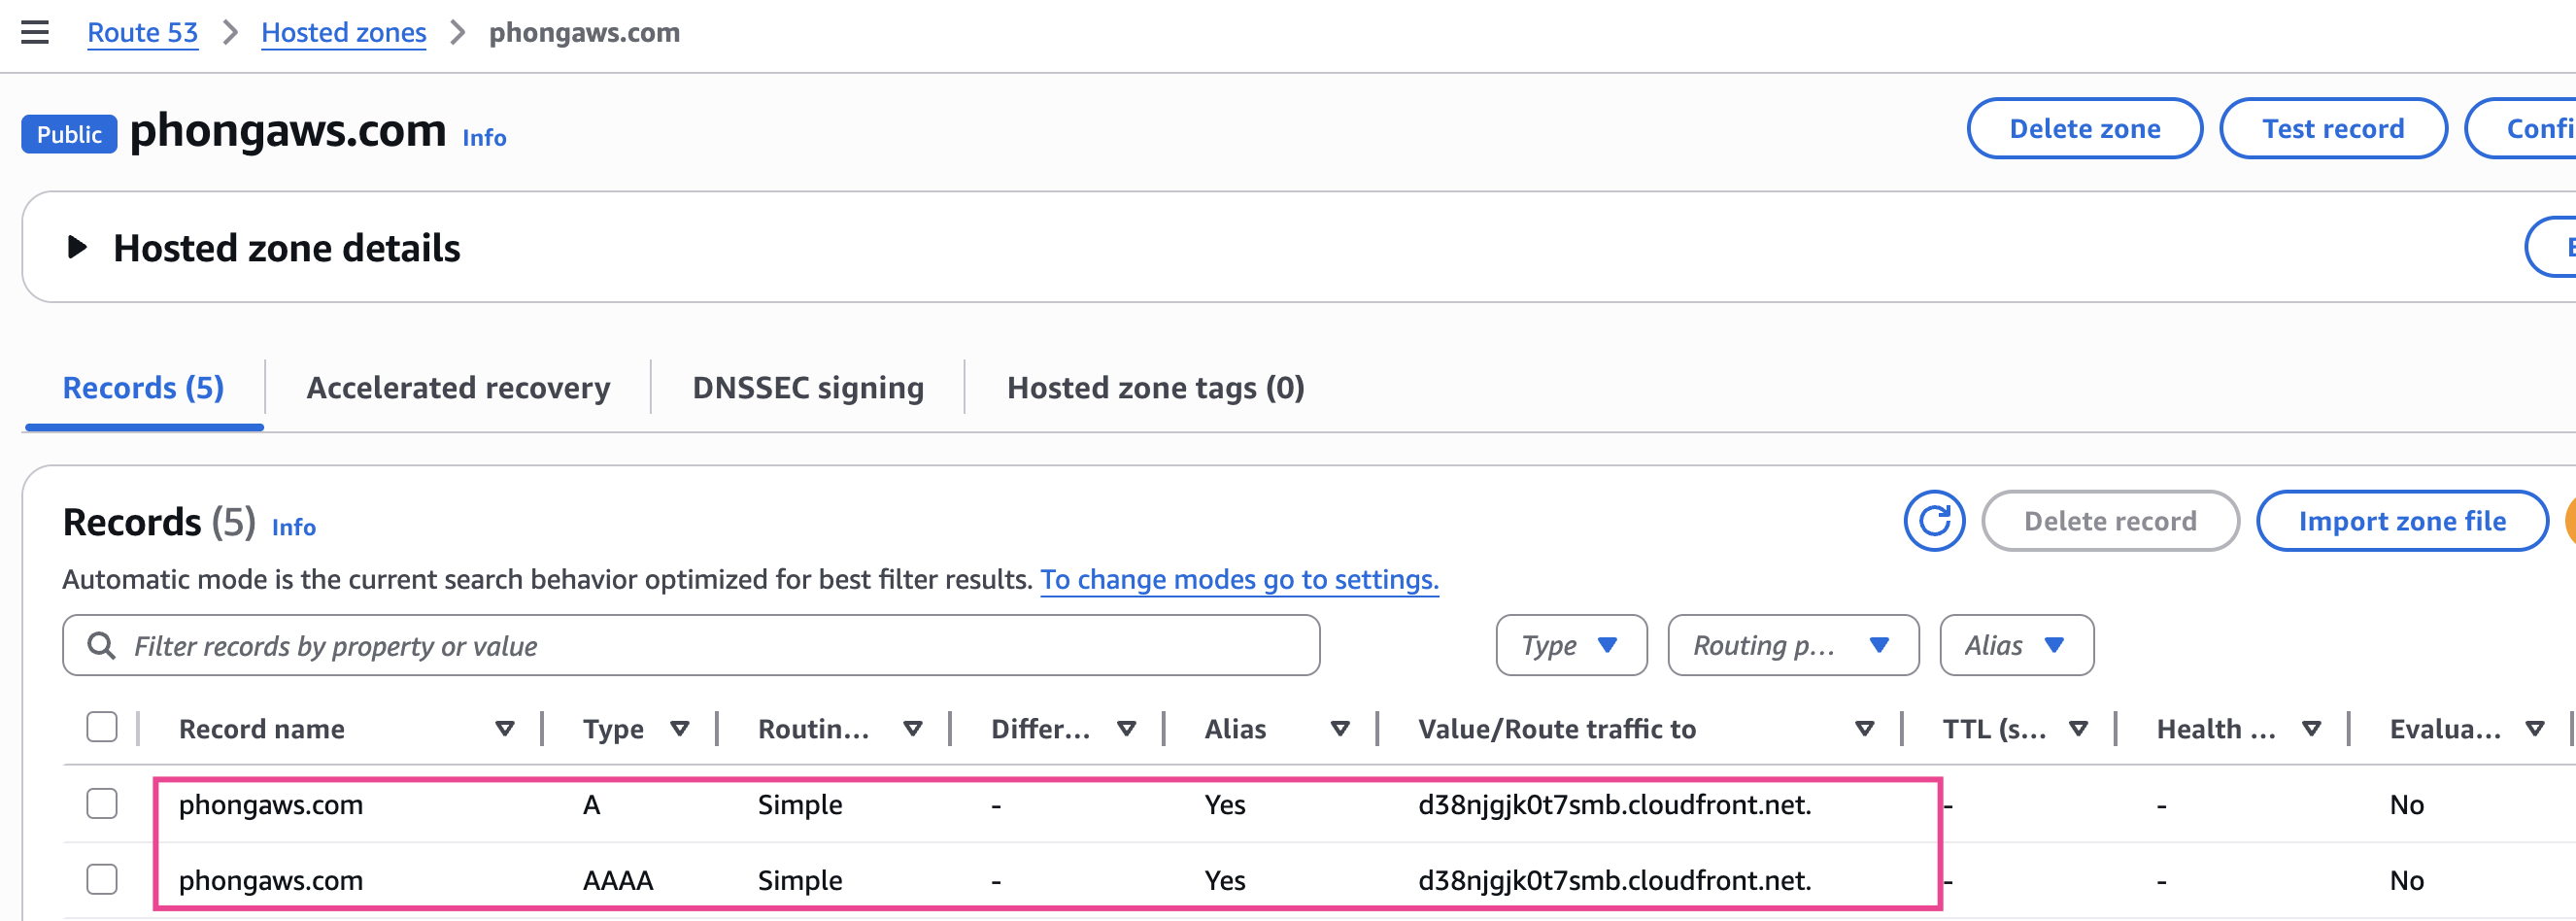Screen dimensions: 2576x921
Task: Open the Hosted zones breadcrumb link
Action: click(343, 33)
